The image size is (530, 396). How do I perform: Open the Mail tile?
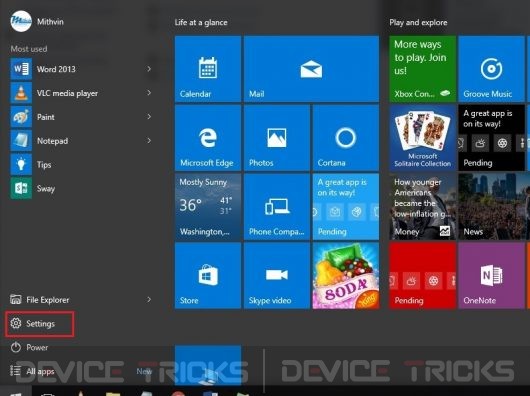click(x=311, y=69)
